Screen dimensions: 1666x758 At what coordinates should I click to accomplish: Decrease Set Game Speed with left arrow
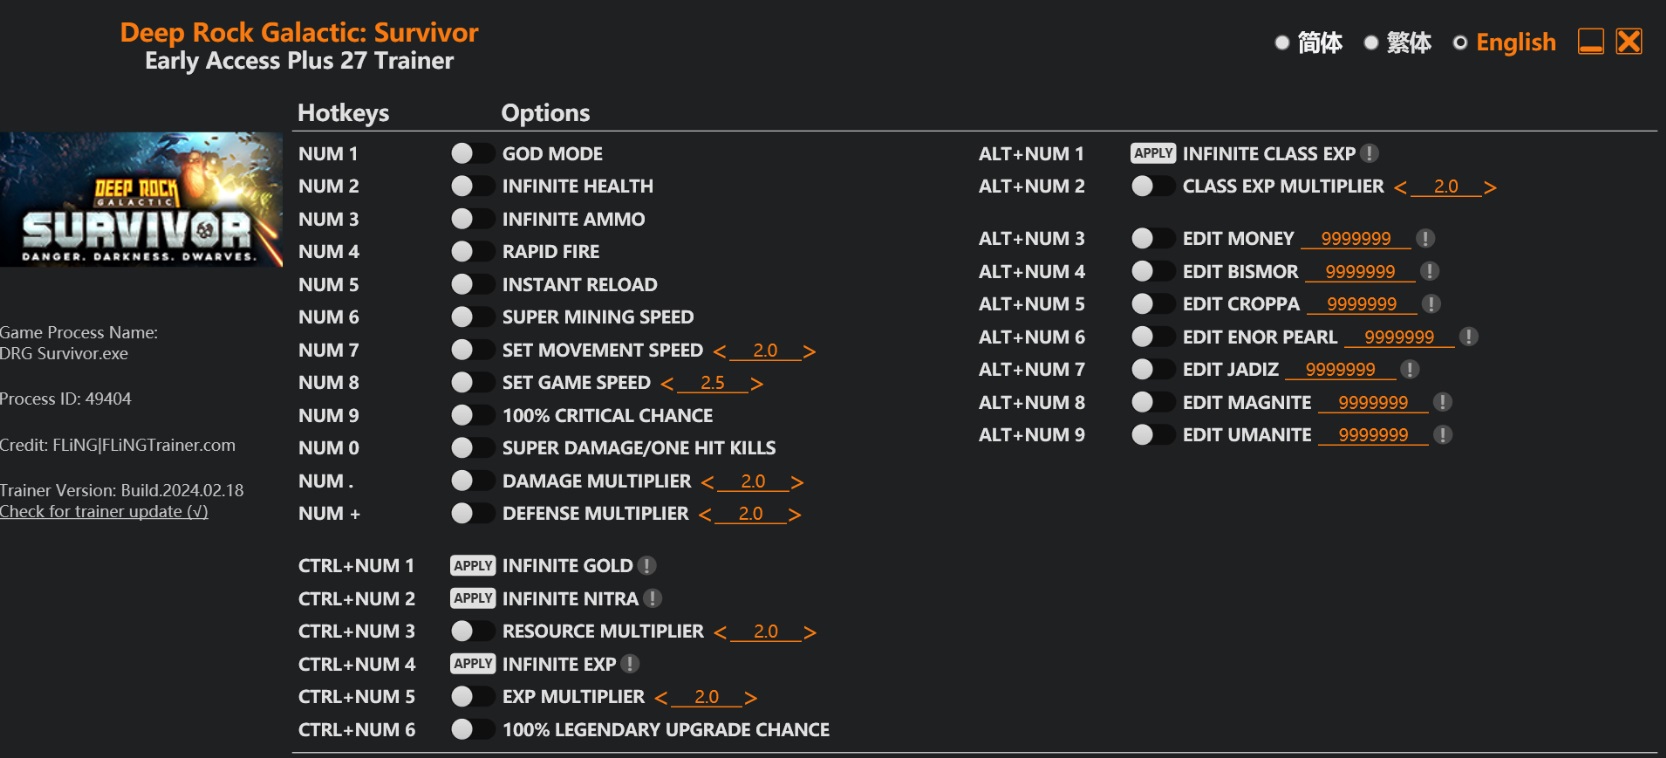point(667,384)
